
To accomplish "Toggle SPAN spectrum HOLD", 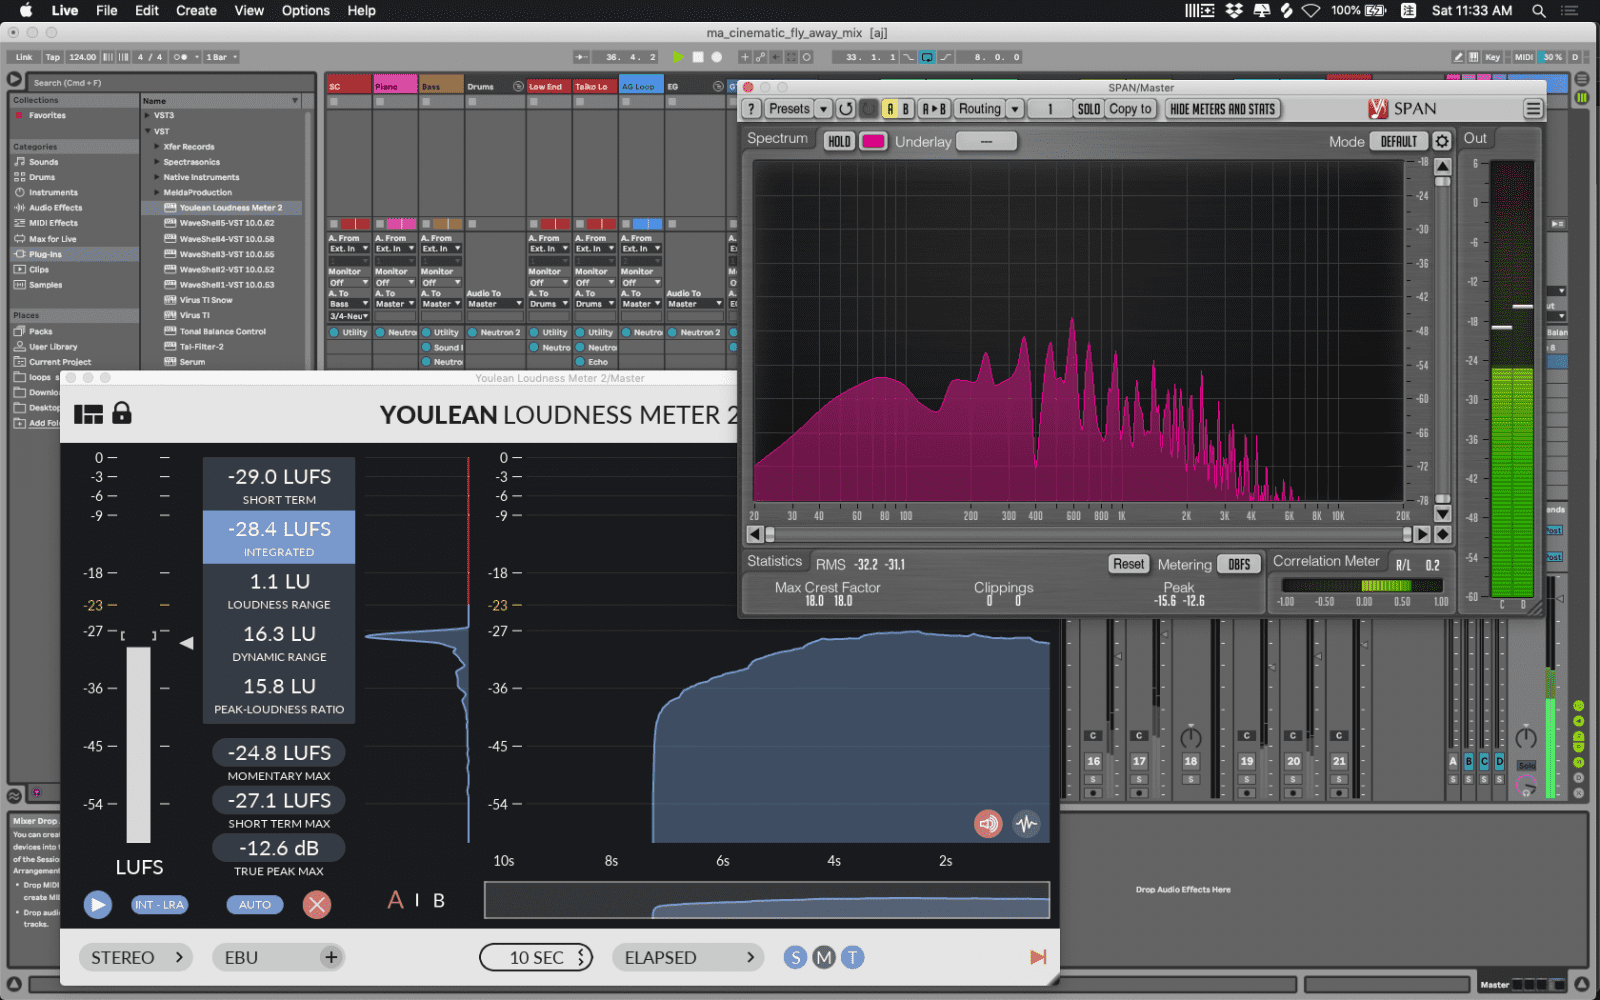I will (839, 141).
